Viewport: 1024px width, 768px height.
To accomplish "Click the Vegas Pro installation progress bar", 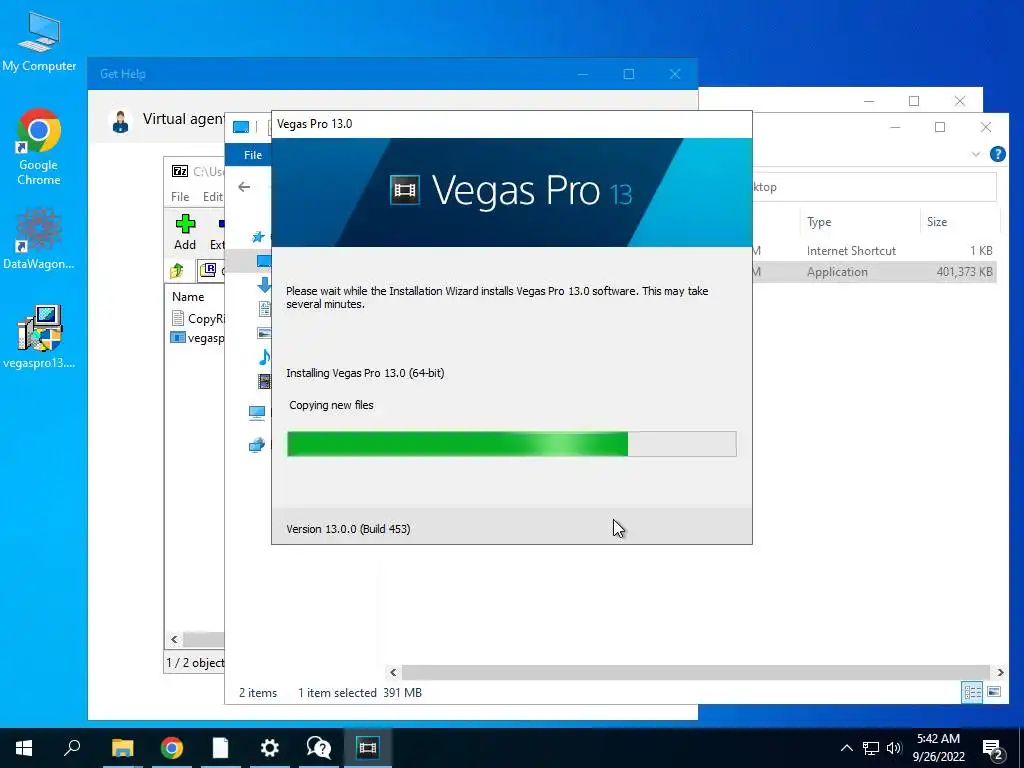I will [511, 444].
